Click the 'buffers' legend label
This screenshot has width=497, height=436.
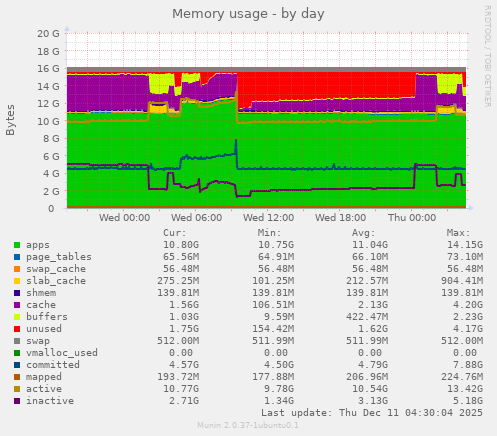coord(47,317)
